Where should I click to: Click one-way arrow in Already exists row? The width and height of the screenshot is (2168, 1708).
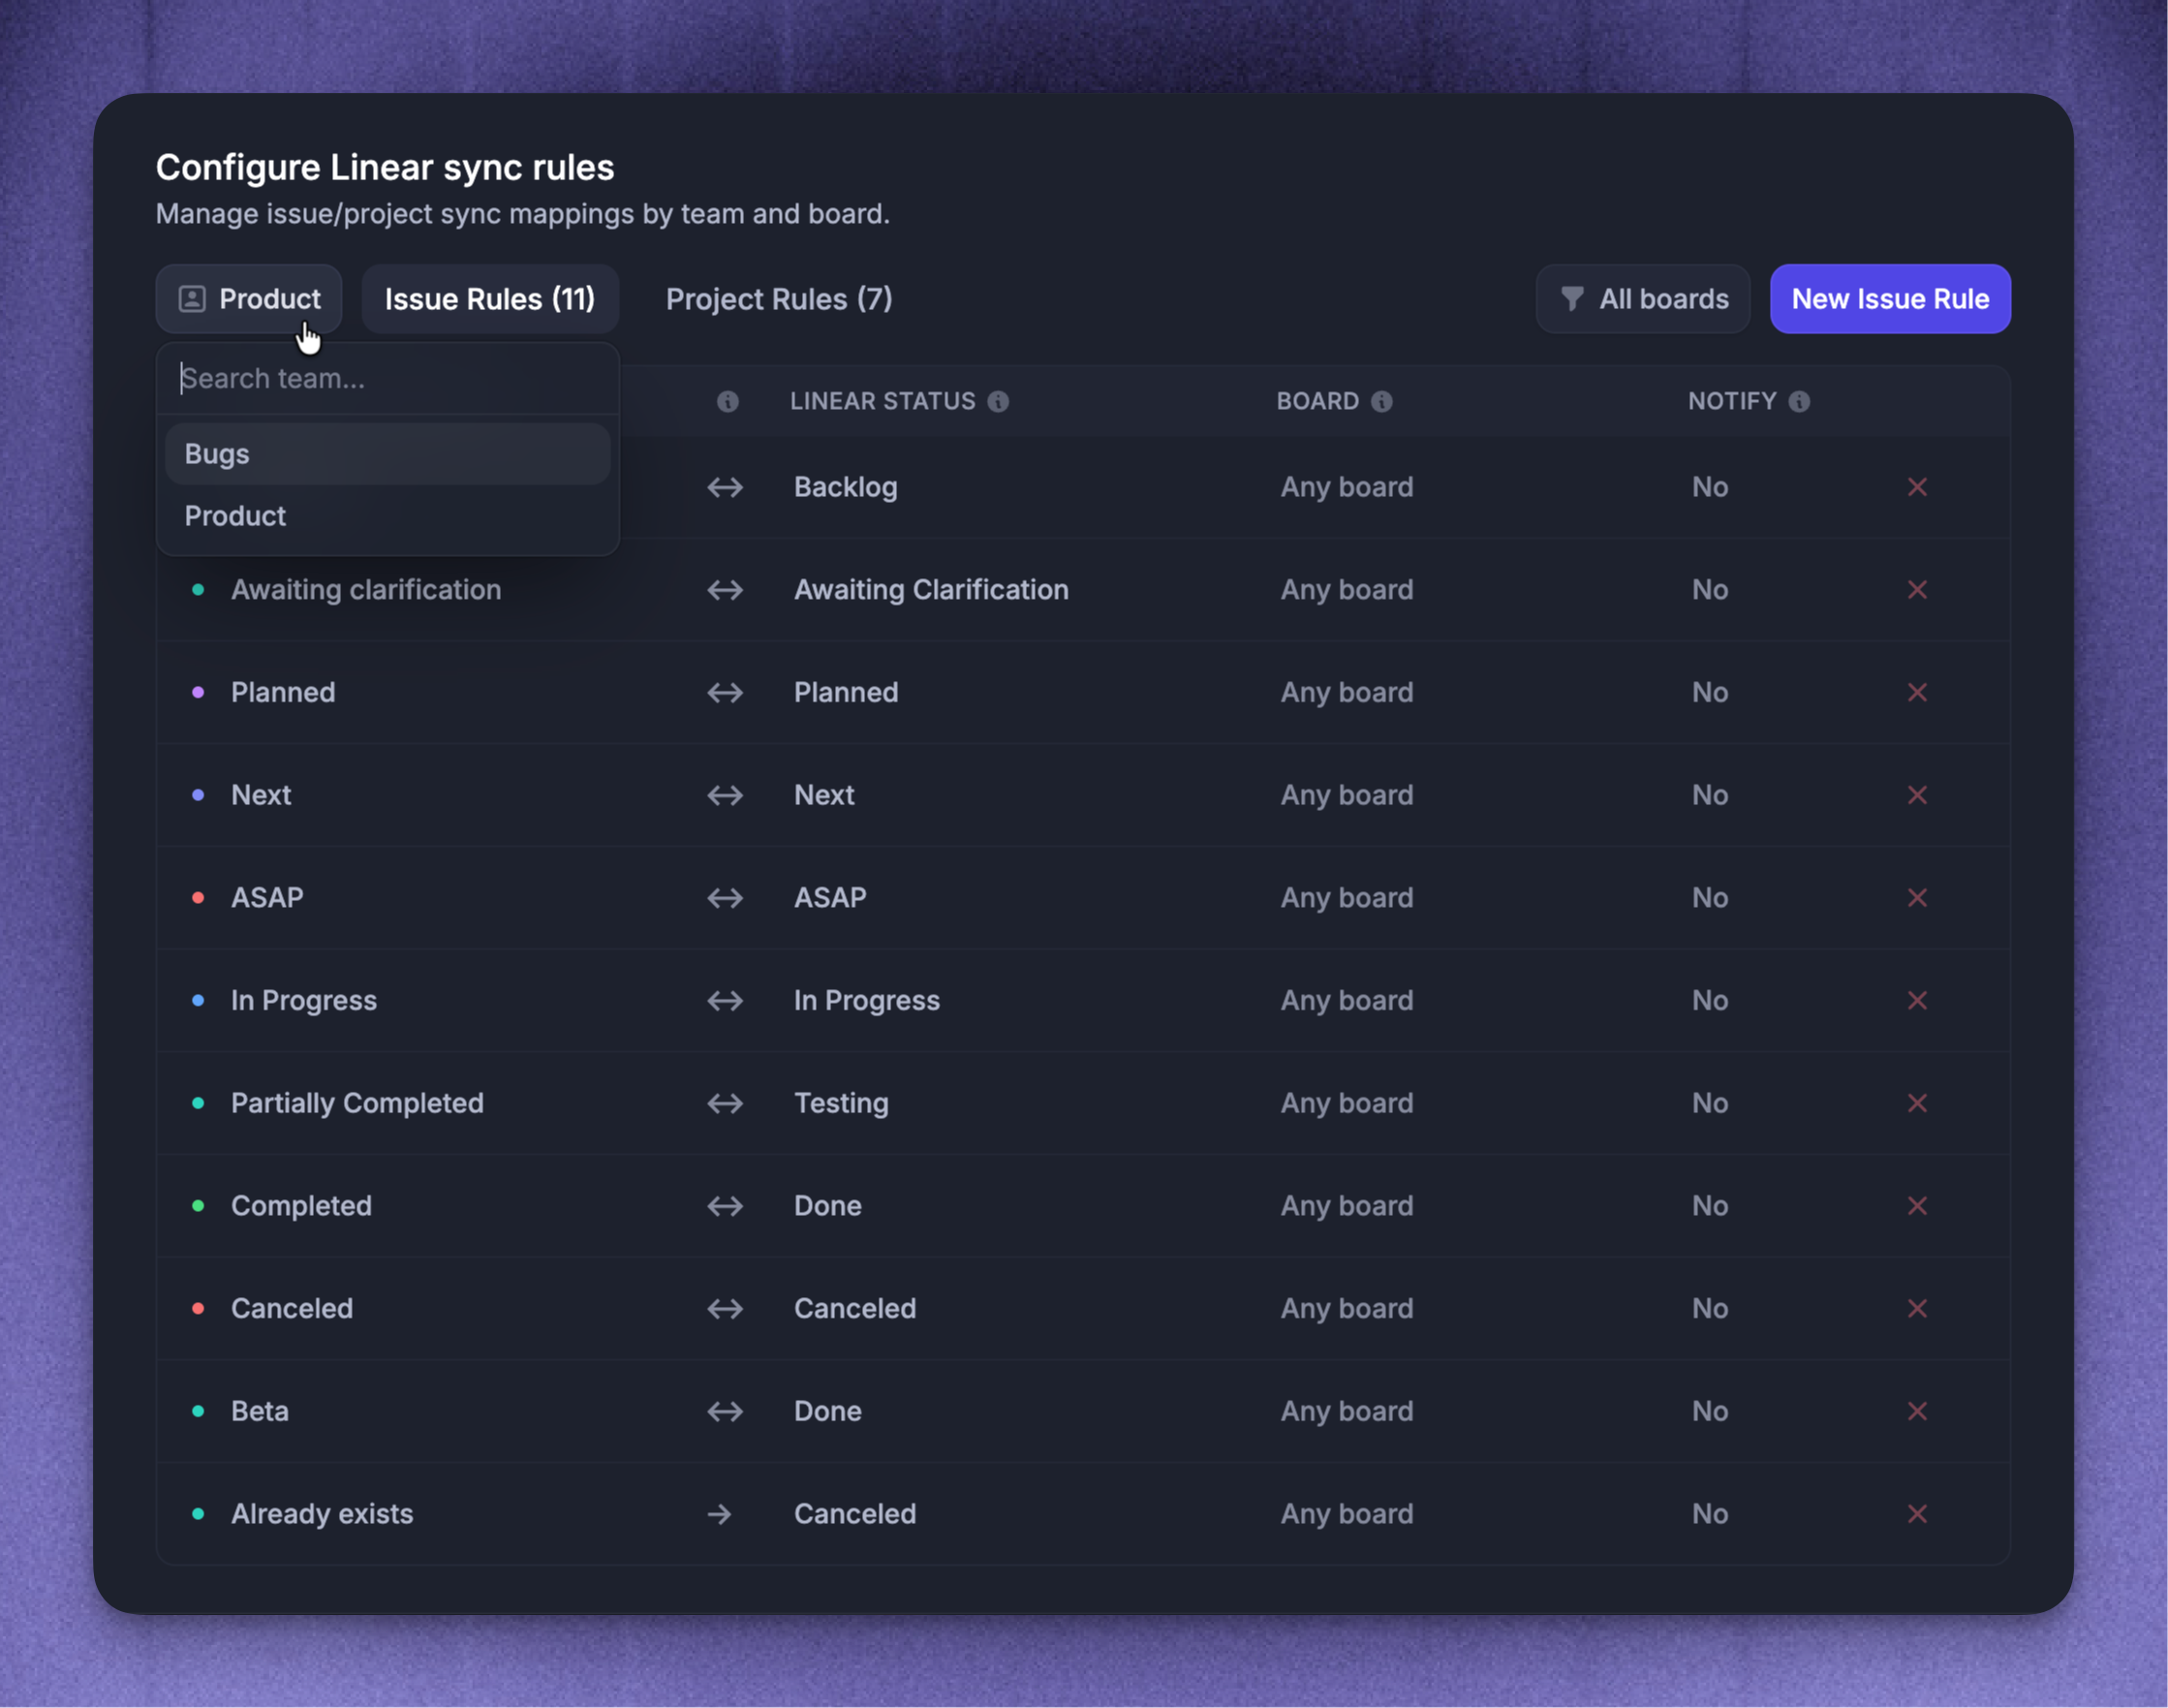point(719,1514)
